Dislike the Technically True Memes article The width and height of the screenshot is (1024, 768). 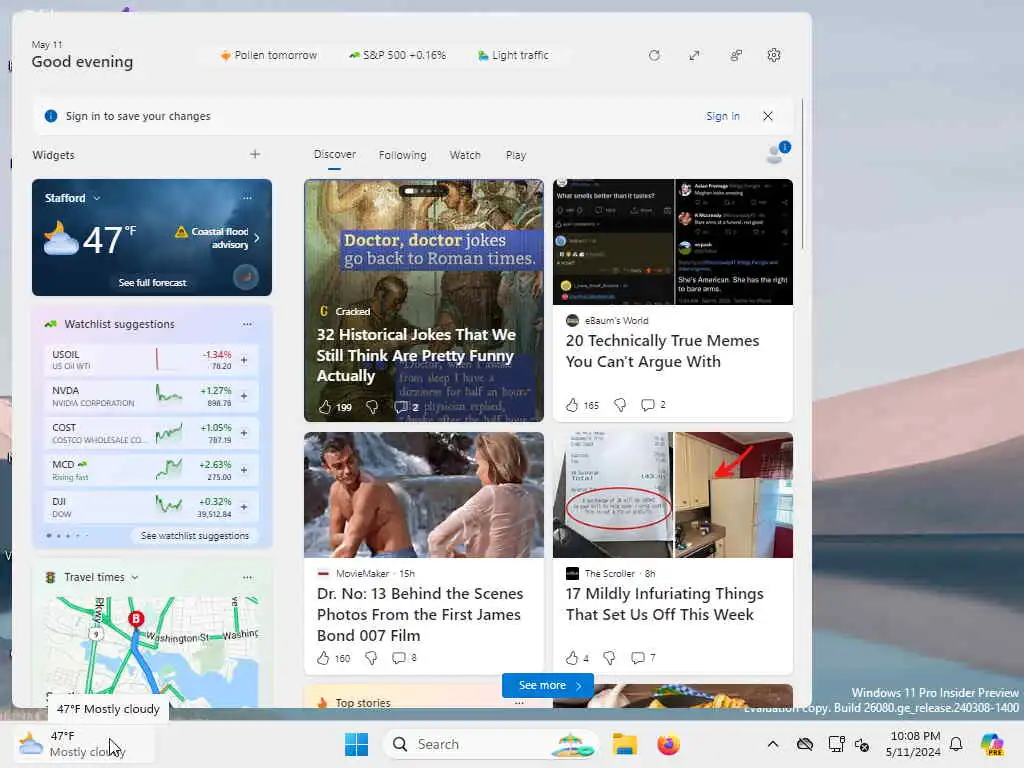point(620,405)
